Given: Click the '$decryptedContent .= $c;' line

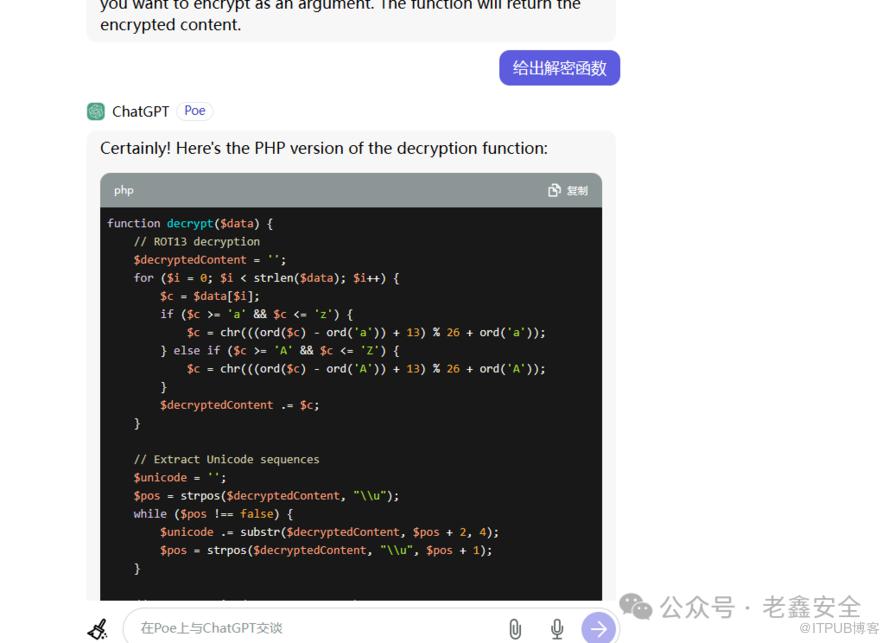Looking at the screenshot, I should [239, 405].
